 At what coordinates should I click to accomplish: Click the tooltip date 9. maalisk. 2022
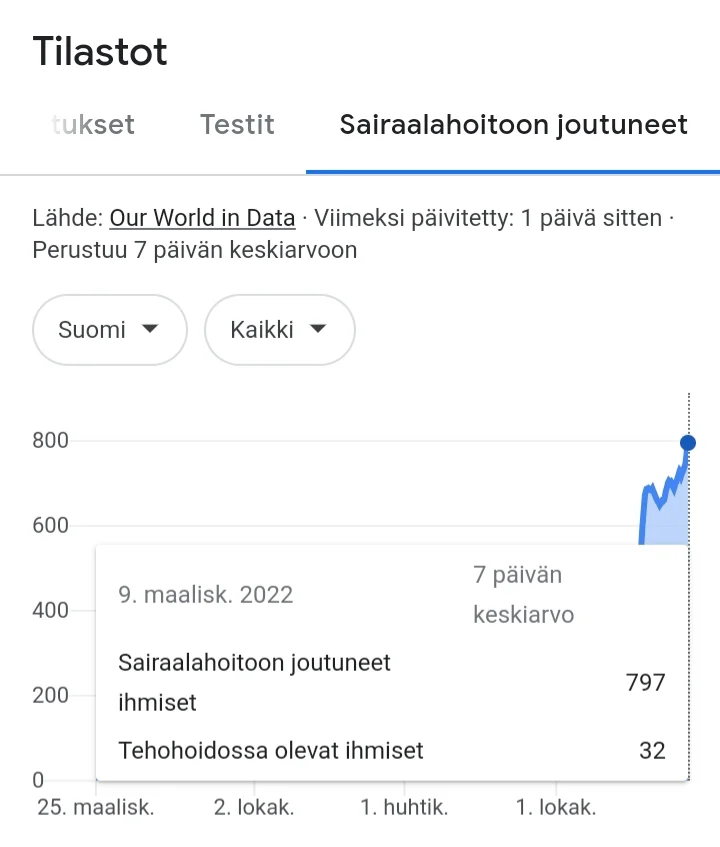(x=206, y=595)
